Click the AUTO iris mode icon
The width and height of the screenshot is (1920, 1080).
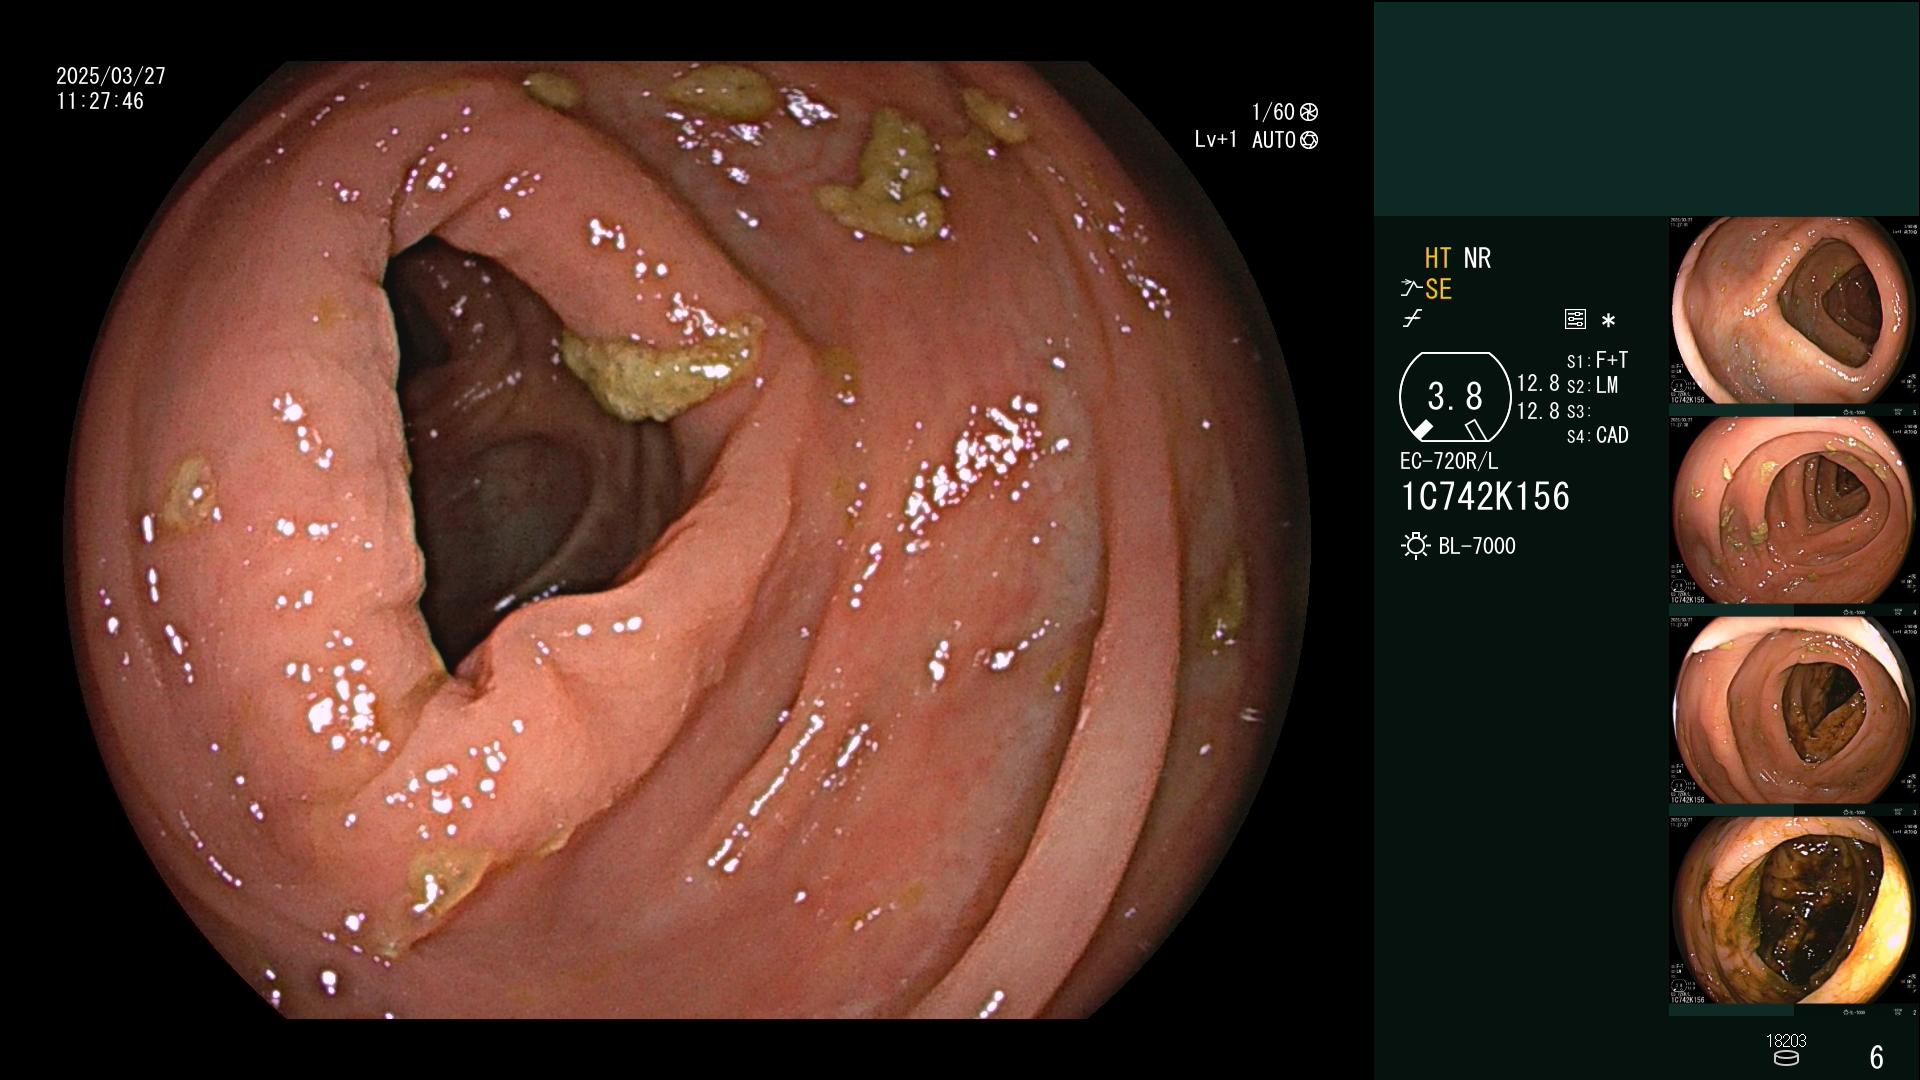1309,140
